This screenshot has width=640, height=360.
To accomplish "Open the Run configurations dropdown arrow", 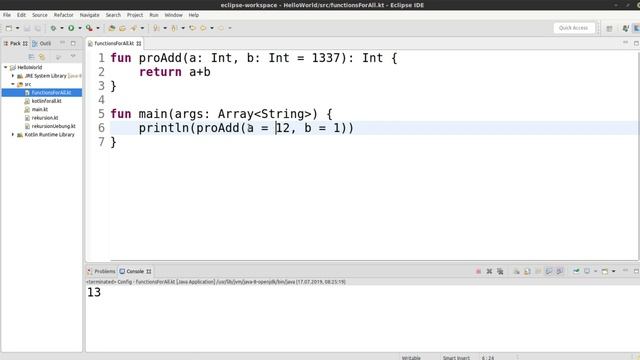I will tap(80, 28).
